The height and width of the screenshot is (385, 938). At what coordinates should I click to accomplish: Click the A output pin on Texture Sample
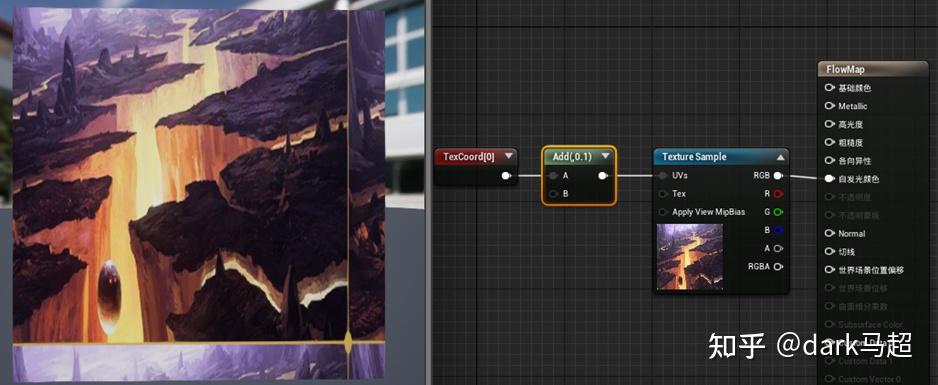click(x=778, y=248)
